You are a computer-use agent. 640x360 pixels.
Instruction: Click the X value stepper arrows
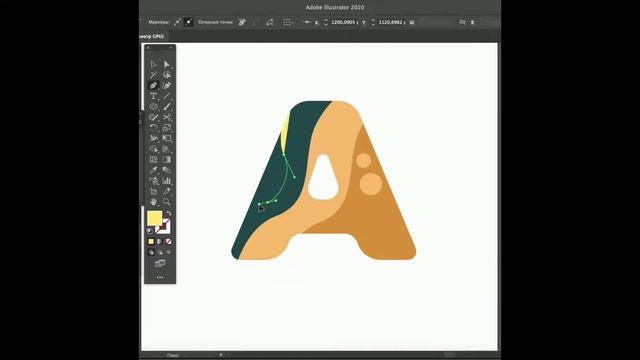pyautogui.click(x=326, y=22)
